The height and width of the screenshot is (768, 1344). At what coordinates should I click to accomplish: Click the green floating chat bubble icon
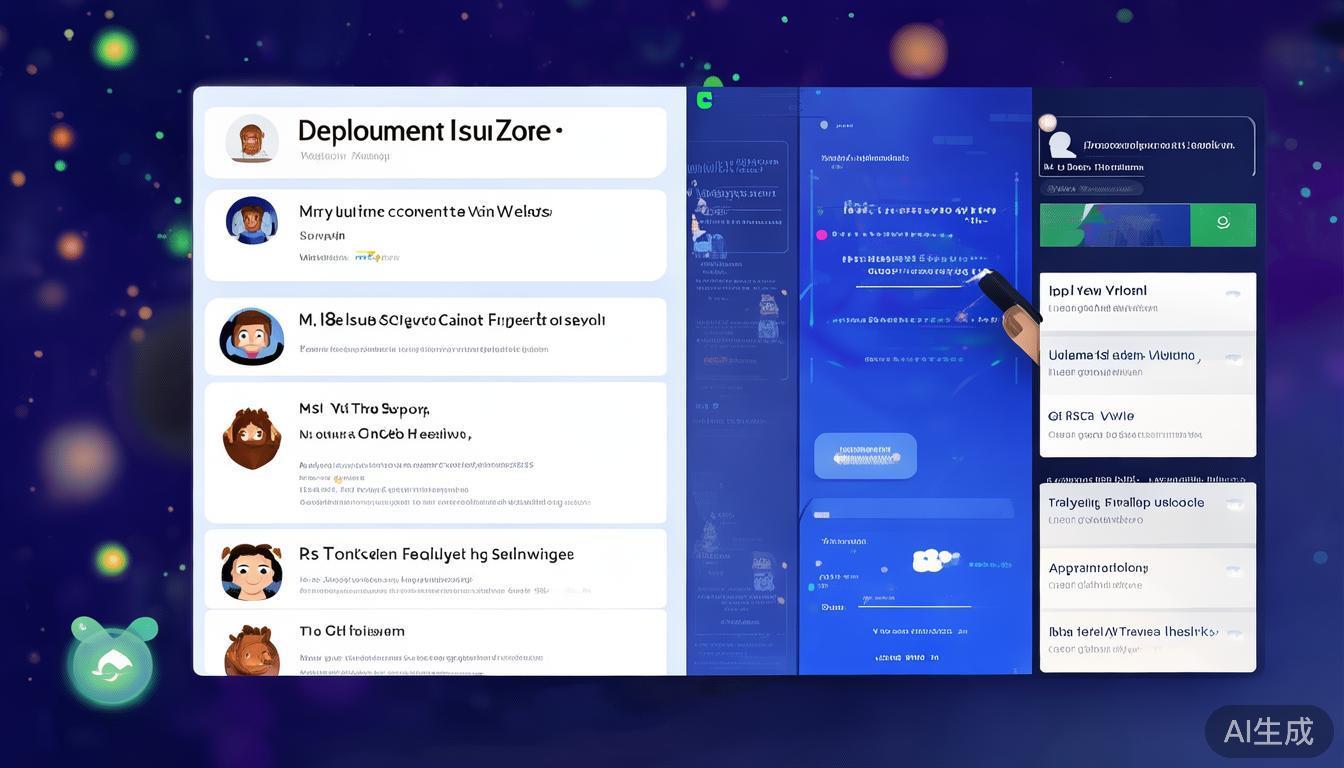point(112,664)
